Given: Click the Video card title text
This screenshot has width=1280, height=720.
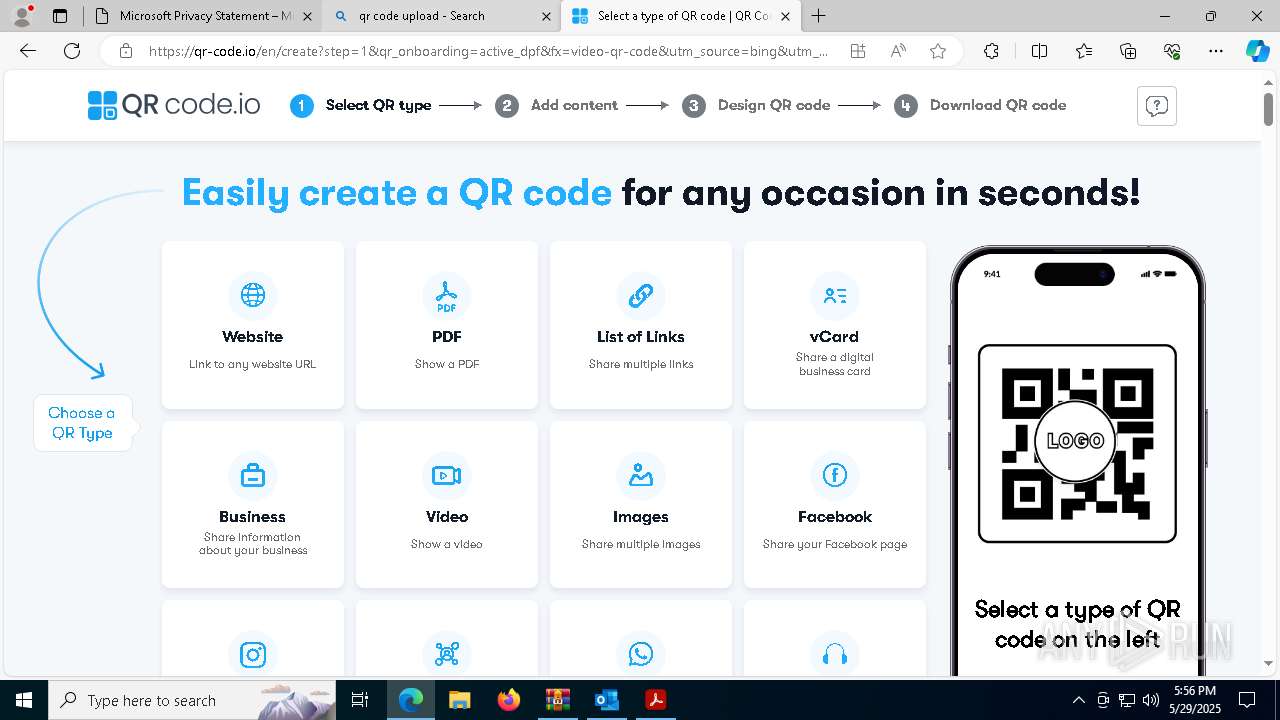Looking at the screenshot, I should pos(447,517).
